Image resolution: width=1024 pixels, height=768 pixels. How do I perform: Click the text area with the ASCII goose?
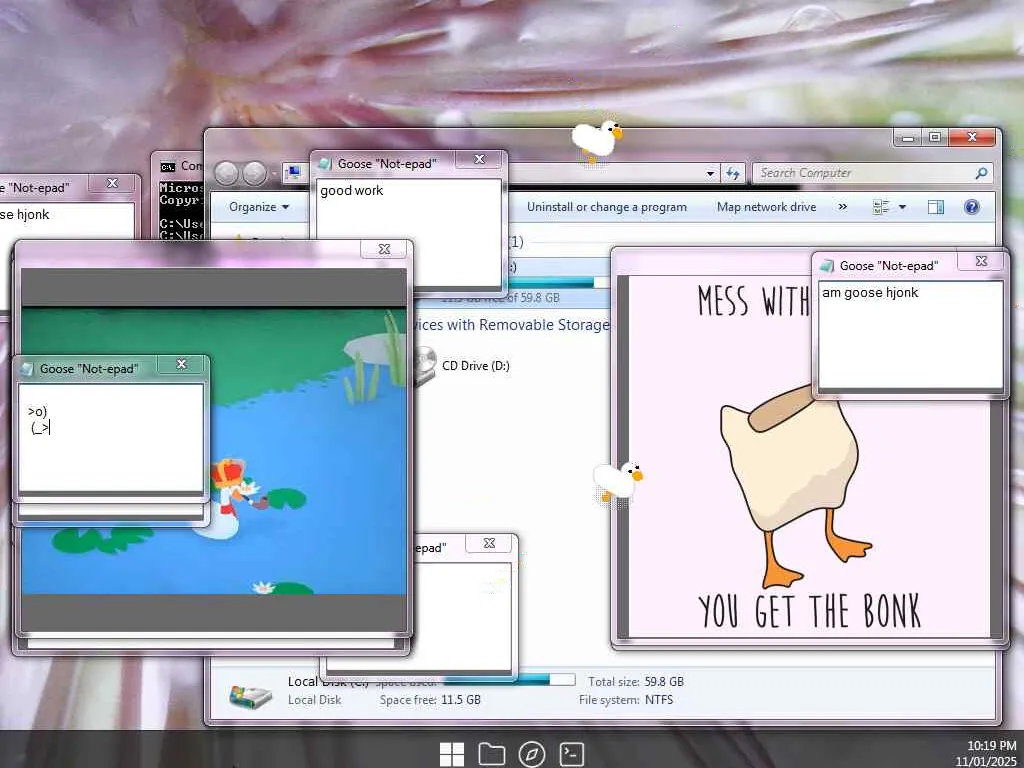111,437
